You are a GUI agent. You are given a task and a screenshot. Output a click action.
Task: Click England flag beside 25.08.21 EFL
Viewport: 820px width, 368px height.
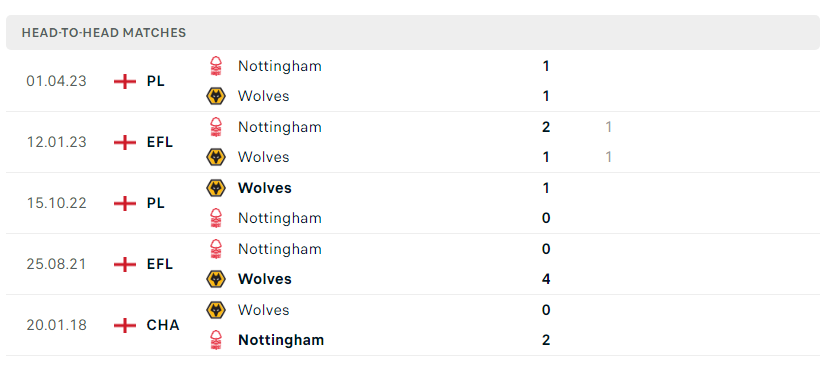point(124,264)
